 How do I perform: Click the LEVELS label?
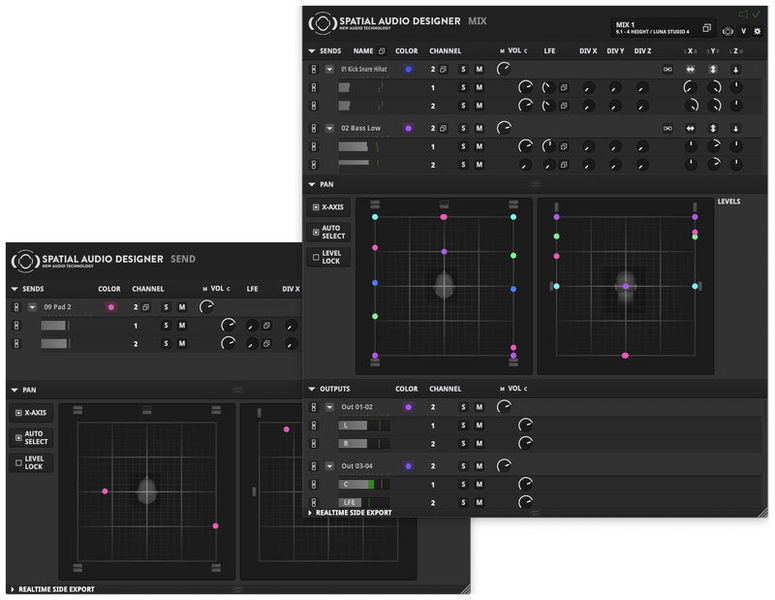point(729,202)
